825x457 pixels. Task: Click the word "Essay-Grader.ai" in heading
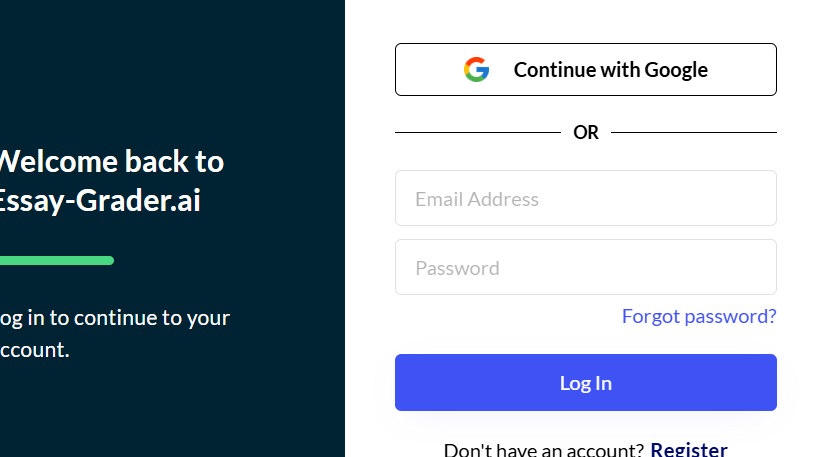[100, 200]
